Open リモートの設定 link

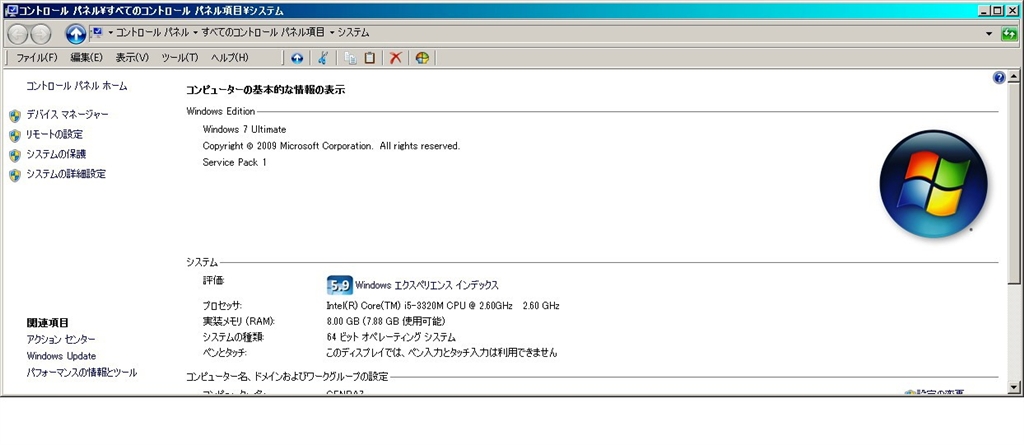pyautogui.click(x=55, y=135)
